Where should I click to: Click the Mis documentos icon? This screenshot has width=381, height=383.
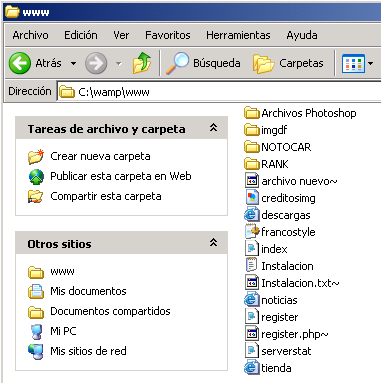tap(36, 291)
